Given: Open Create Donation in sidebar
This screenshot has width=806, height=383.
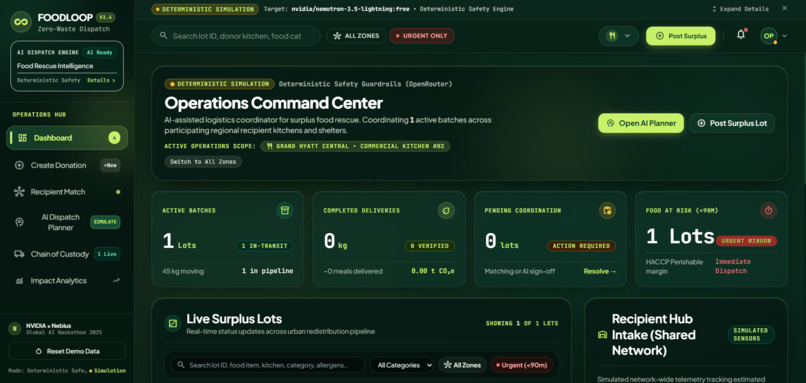Looking at the screenshot, I should (x=67, y=165).
